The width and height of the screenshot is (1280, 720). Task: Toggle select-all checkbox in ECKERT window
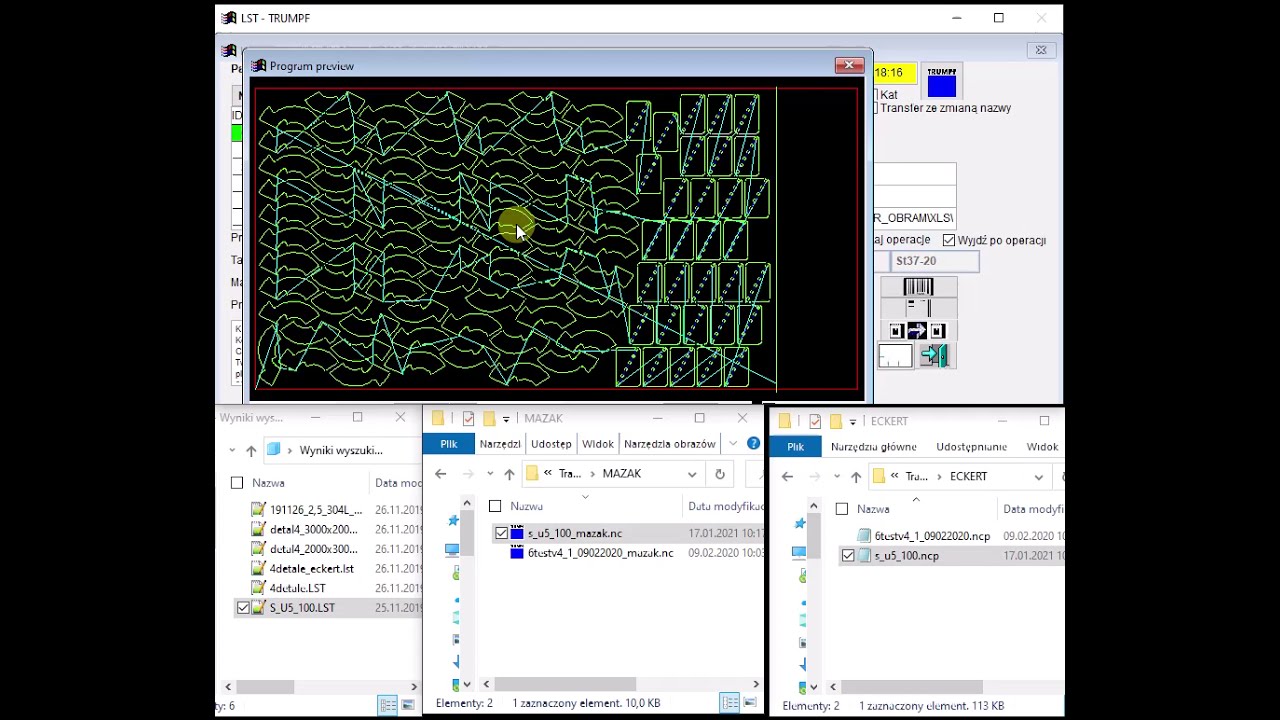click(x=842, y=509)
